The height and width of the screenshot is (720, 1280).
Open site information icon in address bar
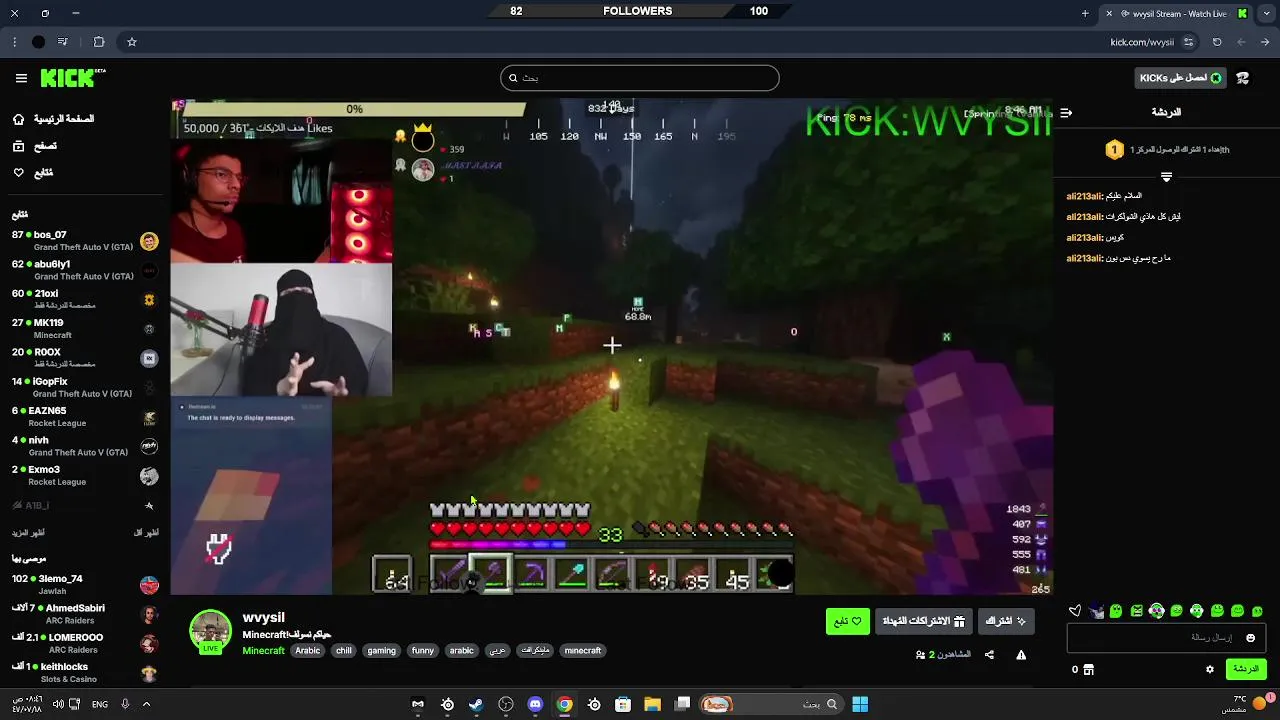coord(1188,42)
